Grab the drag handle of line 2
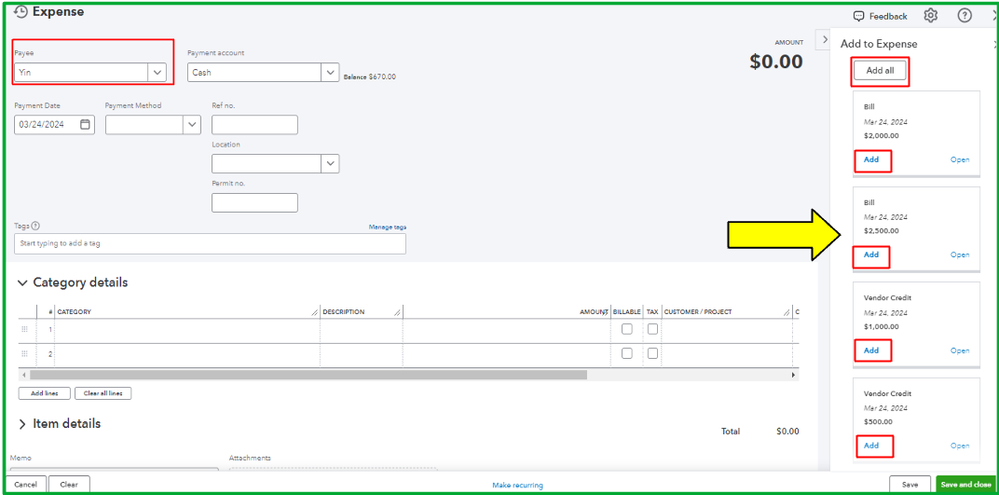The width and height of the screenshot is (999, 495). pyautogui.click(x=25, y=354)
